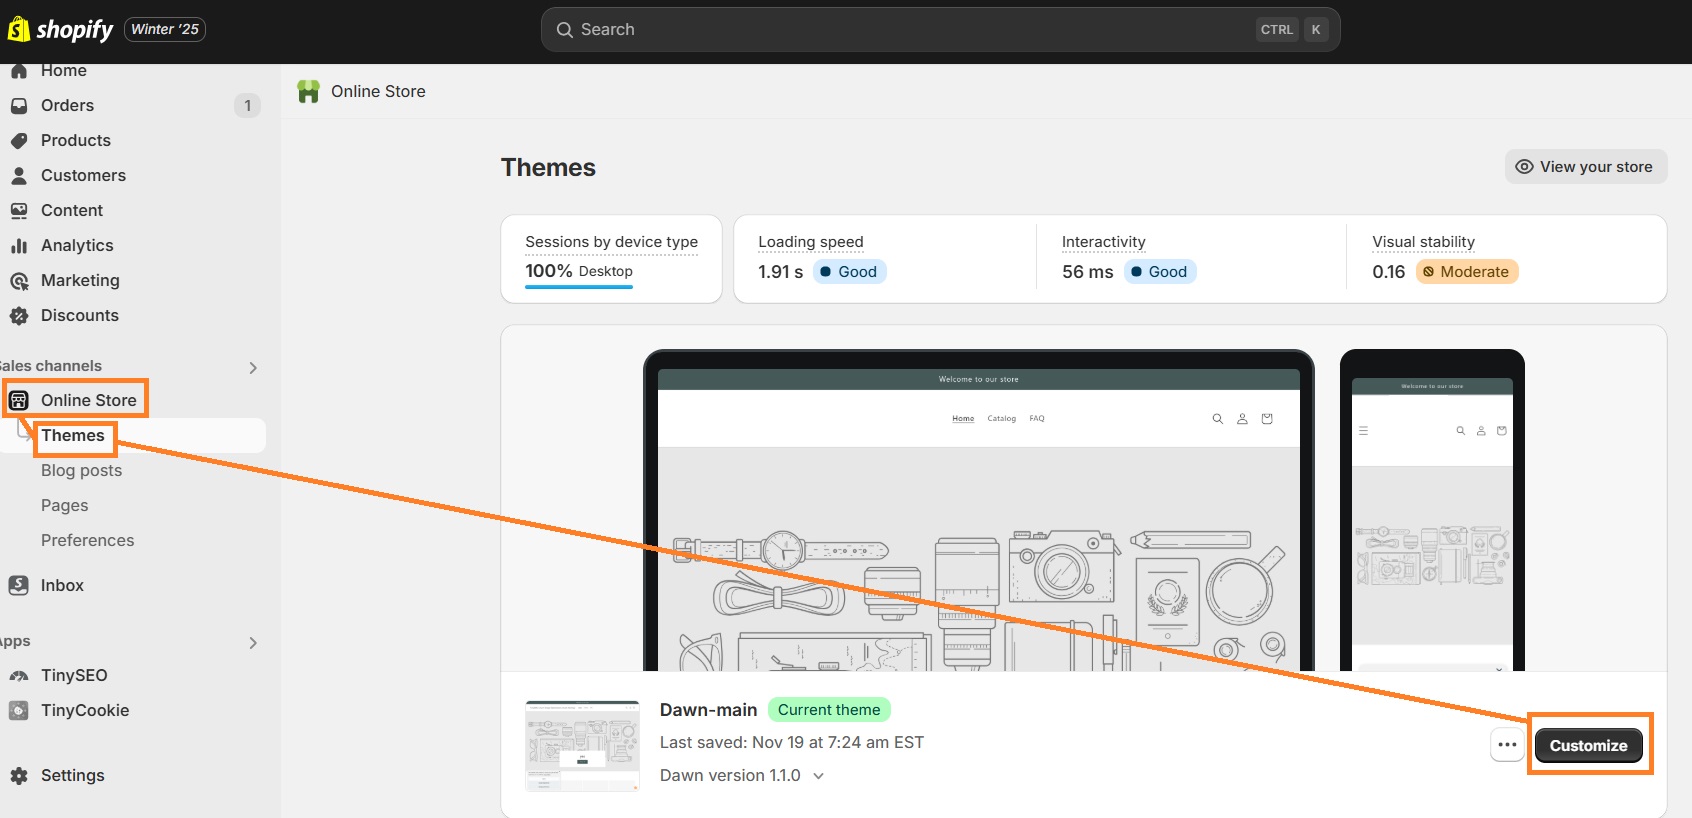Open the theme actions three-dot menu
Screen dimensions: 1692x818
click(1507, 745)
